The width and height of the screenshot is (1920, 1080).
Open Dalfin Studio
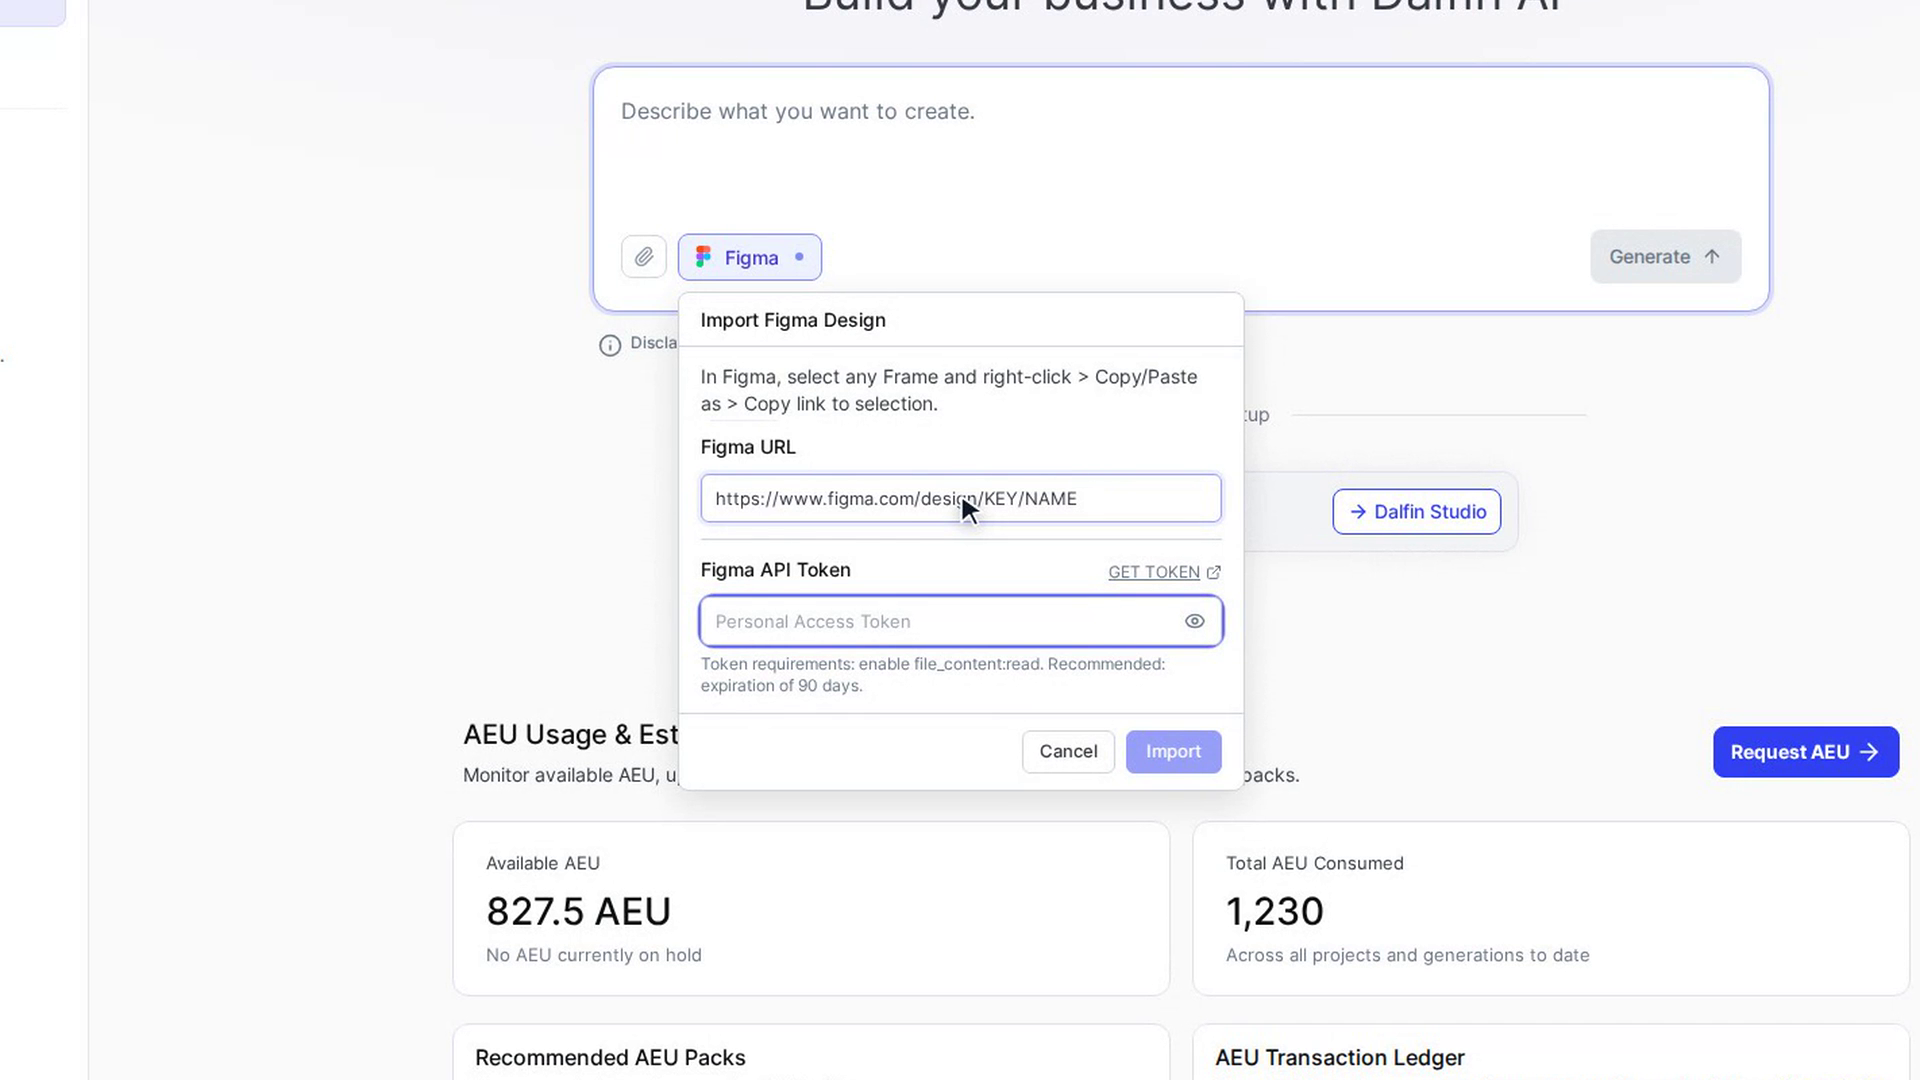(1416, 511)
